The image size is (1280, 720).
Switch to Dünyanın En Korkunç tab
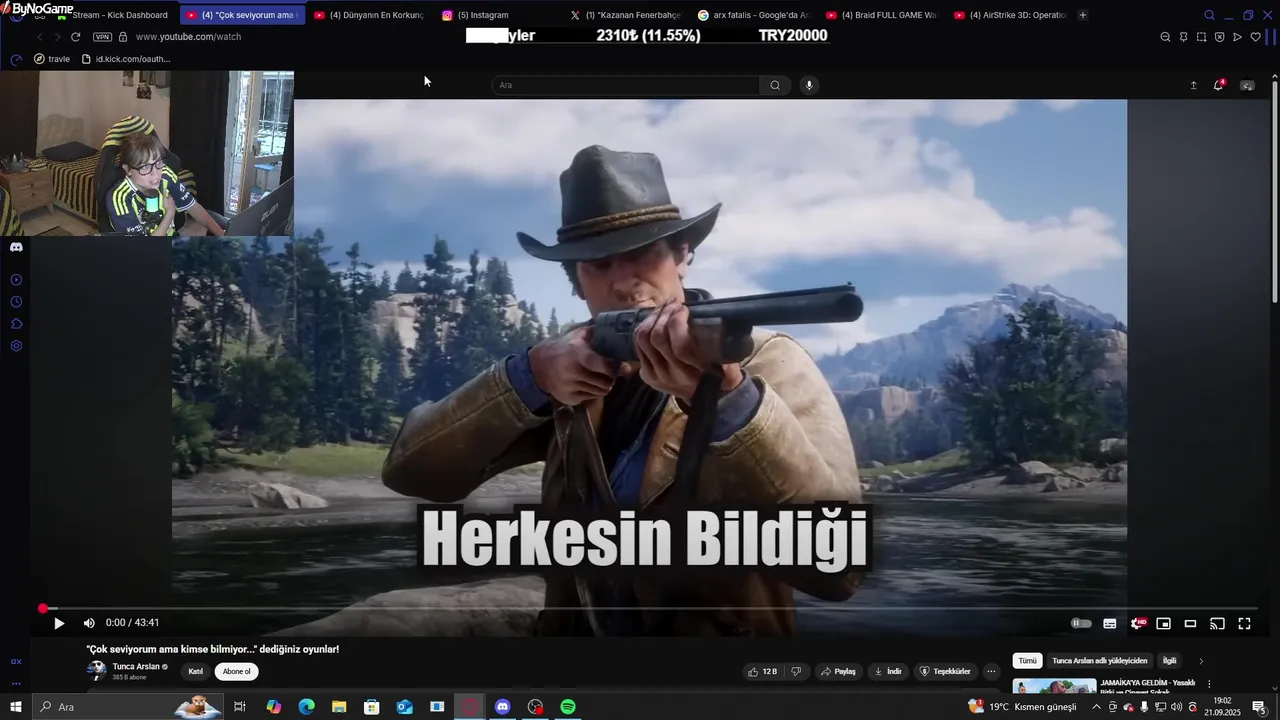pyautogui.click(x=368, y=15)
